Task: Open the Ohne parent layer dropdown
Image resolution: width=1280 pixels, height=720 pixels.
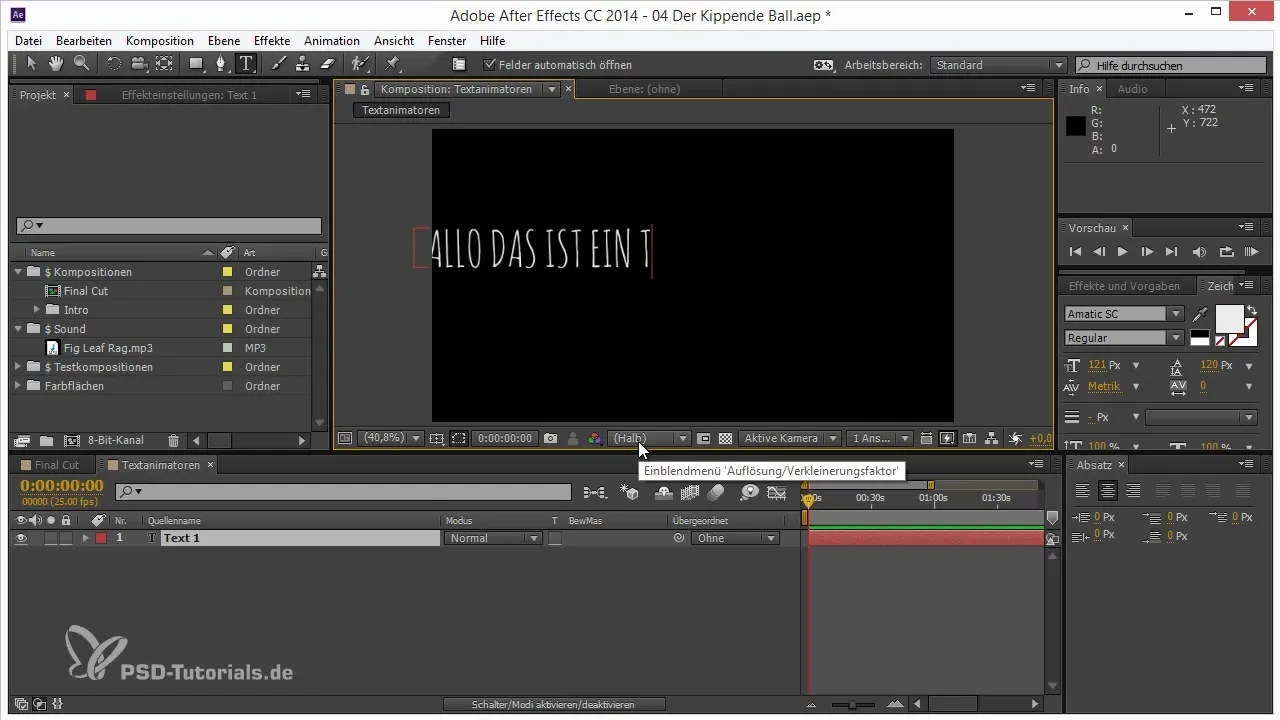Action: coord(735,538)
